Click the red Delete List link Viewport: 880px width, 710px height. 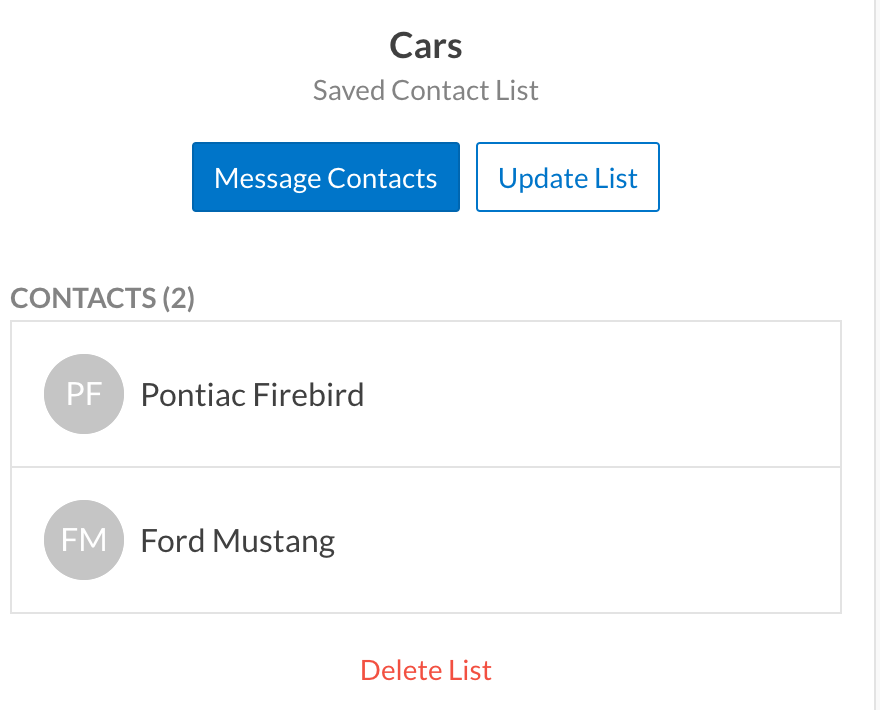426,670
